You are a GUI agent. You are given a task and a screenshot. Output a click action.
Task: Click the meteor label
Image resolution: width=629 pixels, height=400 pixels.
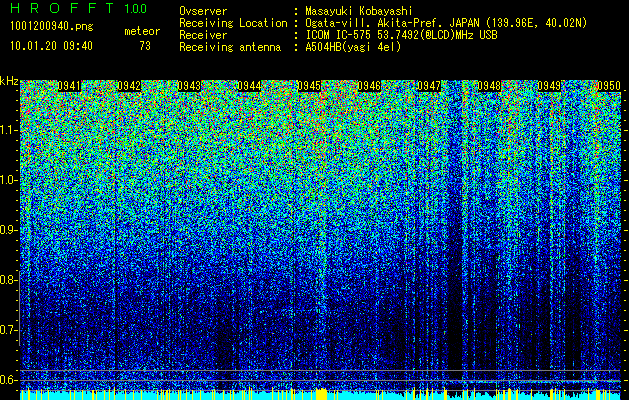coord(142,31)
